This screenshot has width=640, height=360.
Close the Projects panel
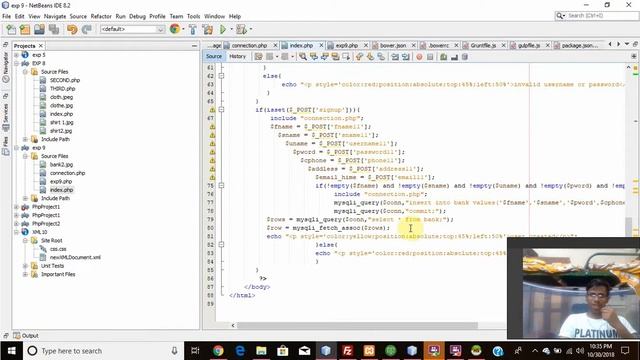click(41, 46)
